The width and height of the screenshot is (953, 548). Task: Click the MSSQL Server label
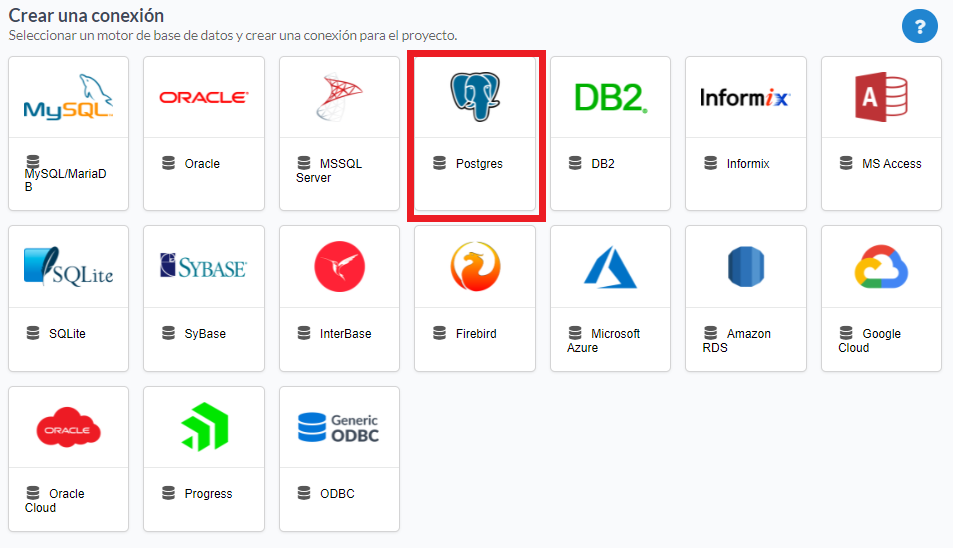coord(329,171)
